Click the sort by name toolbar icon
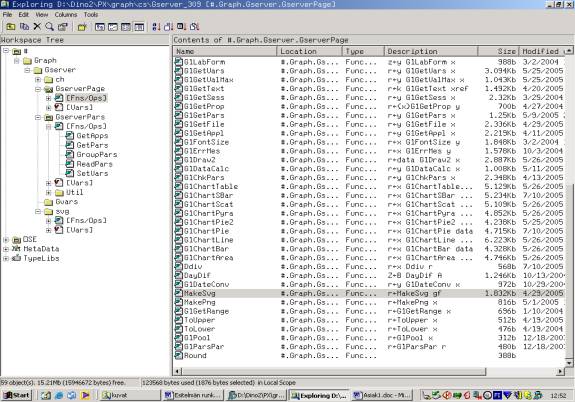This screenshot has width=575, height=402. (x=156, y=26)
